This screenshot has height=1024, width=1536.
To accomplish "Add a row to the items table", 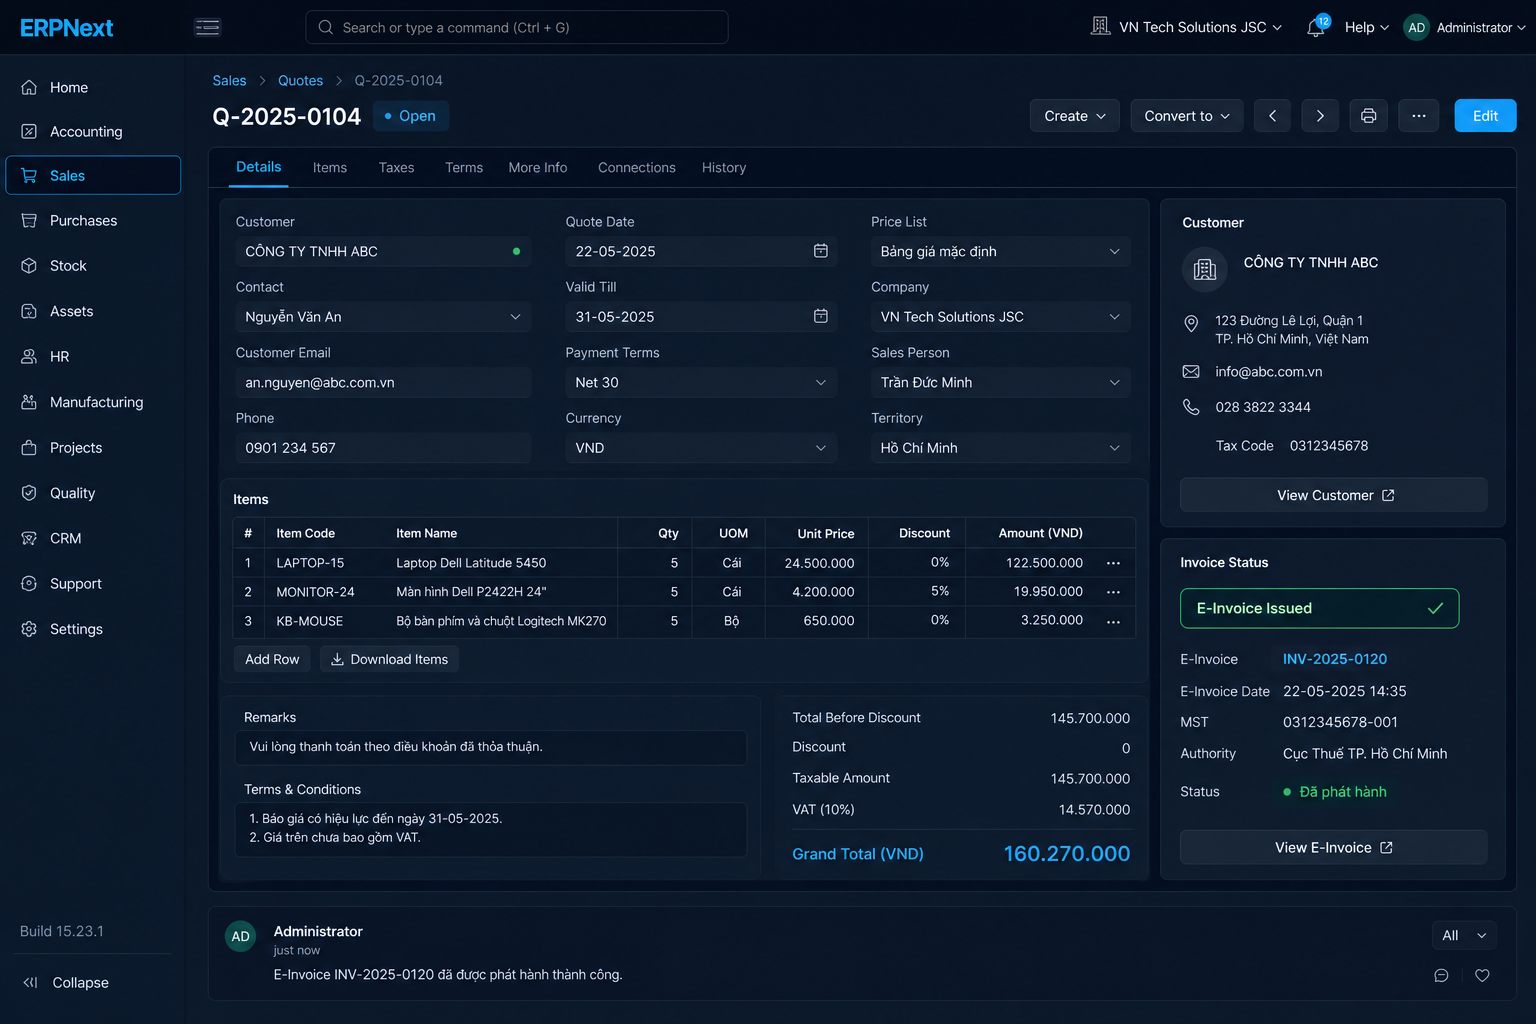I will pos(272,659).
